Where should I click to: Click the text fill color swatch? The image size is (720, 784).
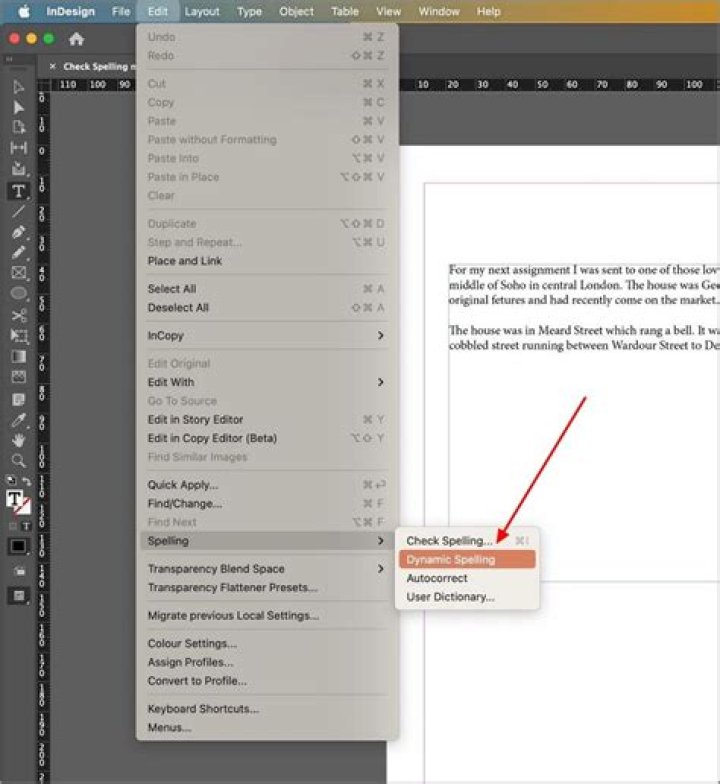point(14,498)
